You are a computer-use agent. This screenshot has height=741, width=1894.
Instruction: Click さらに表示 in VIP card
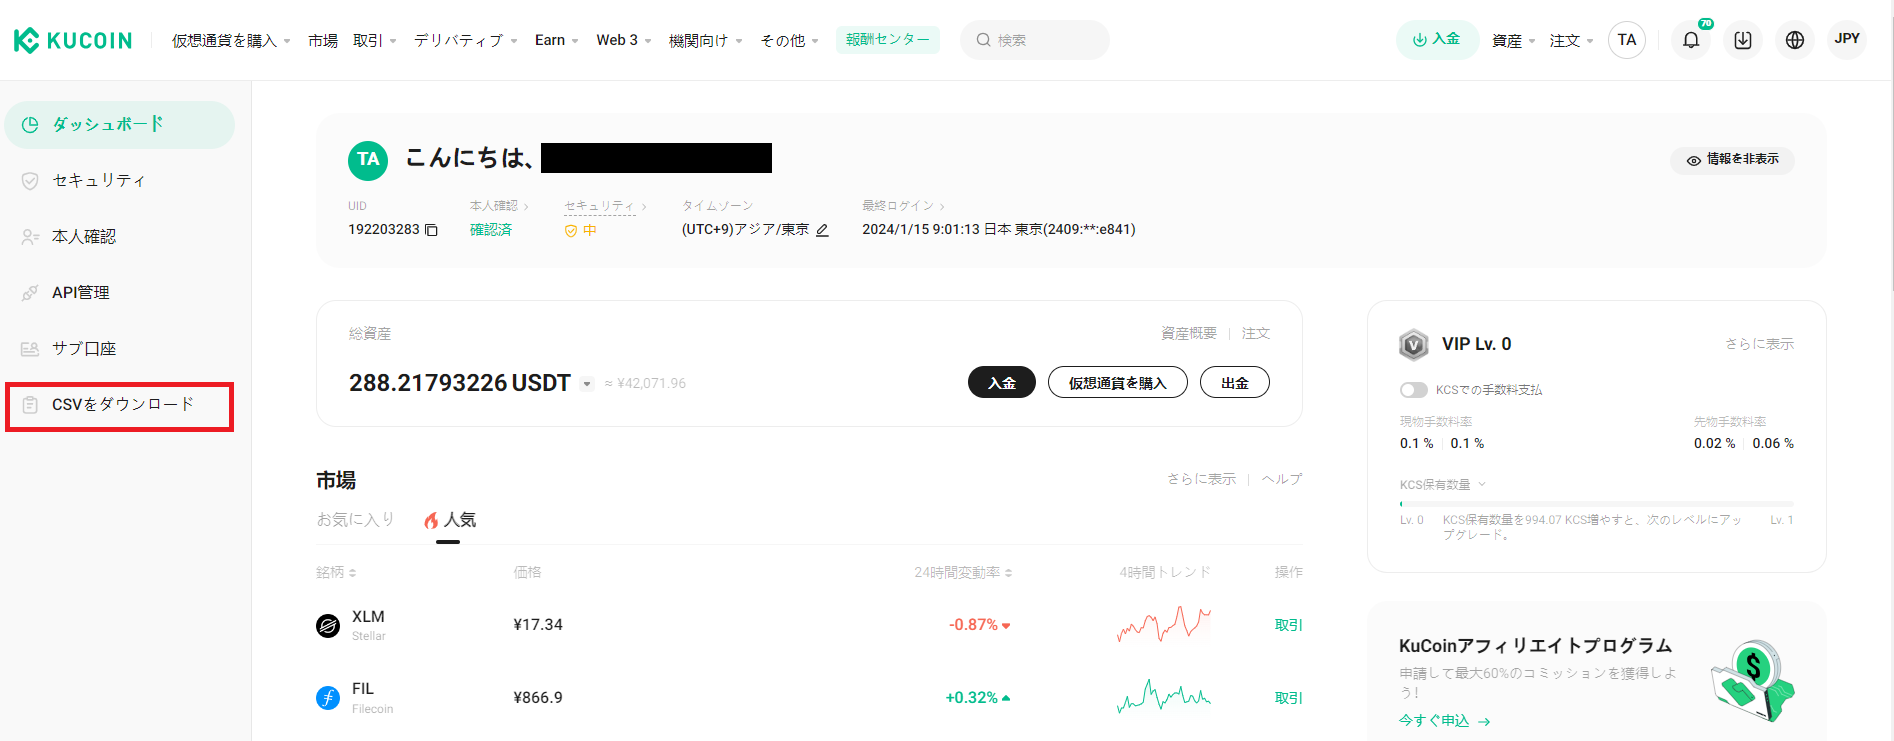[1759, 345]
